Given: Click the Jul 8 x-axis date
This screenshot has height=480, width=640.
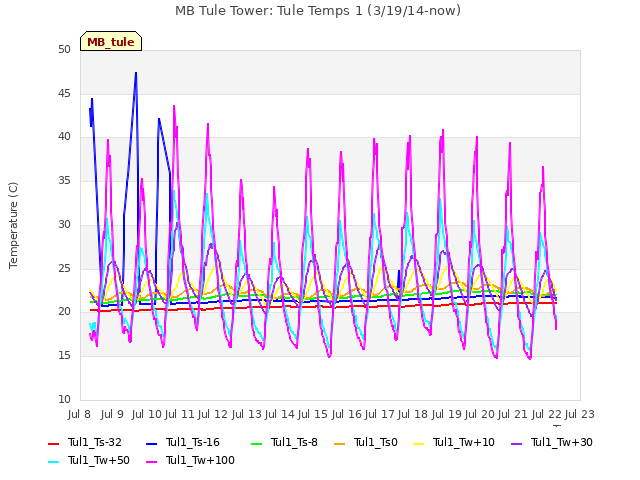Looking at the screenshot, I should coord(79,414).
